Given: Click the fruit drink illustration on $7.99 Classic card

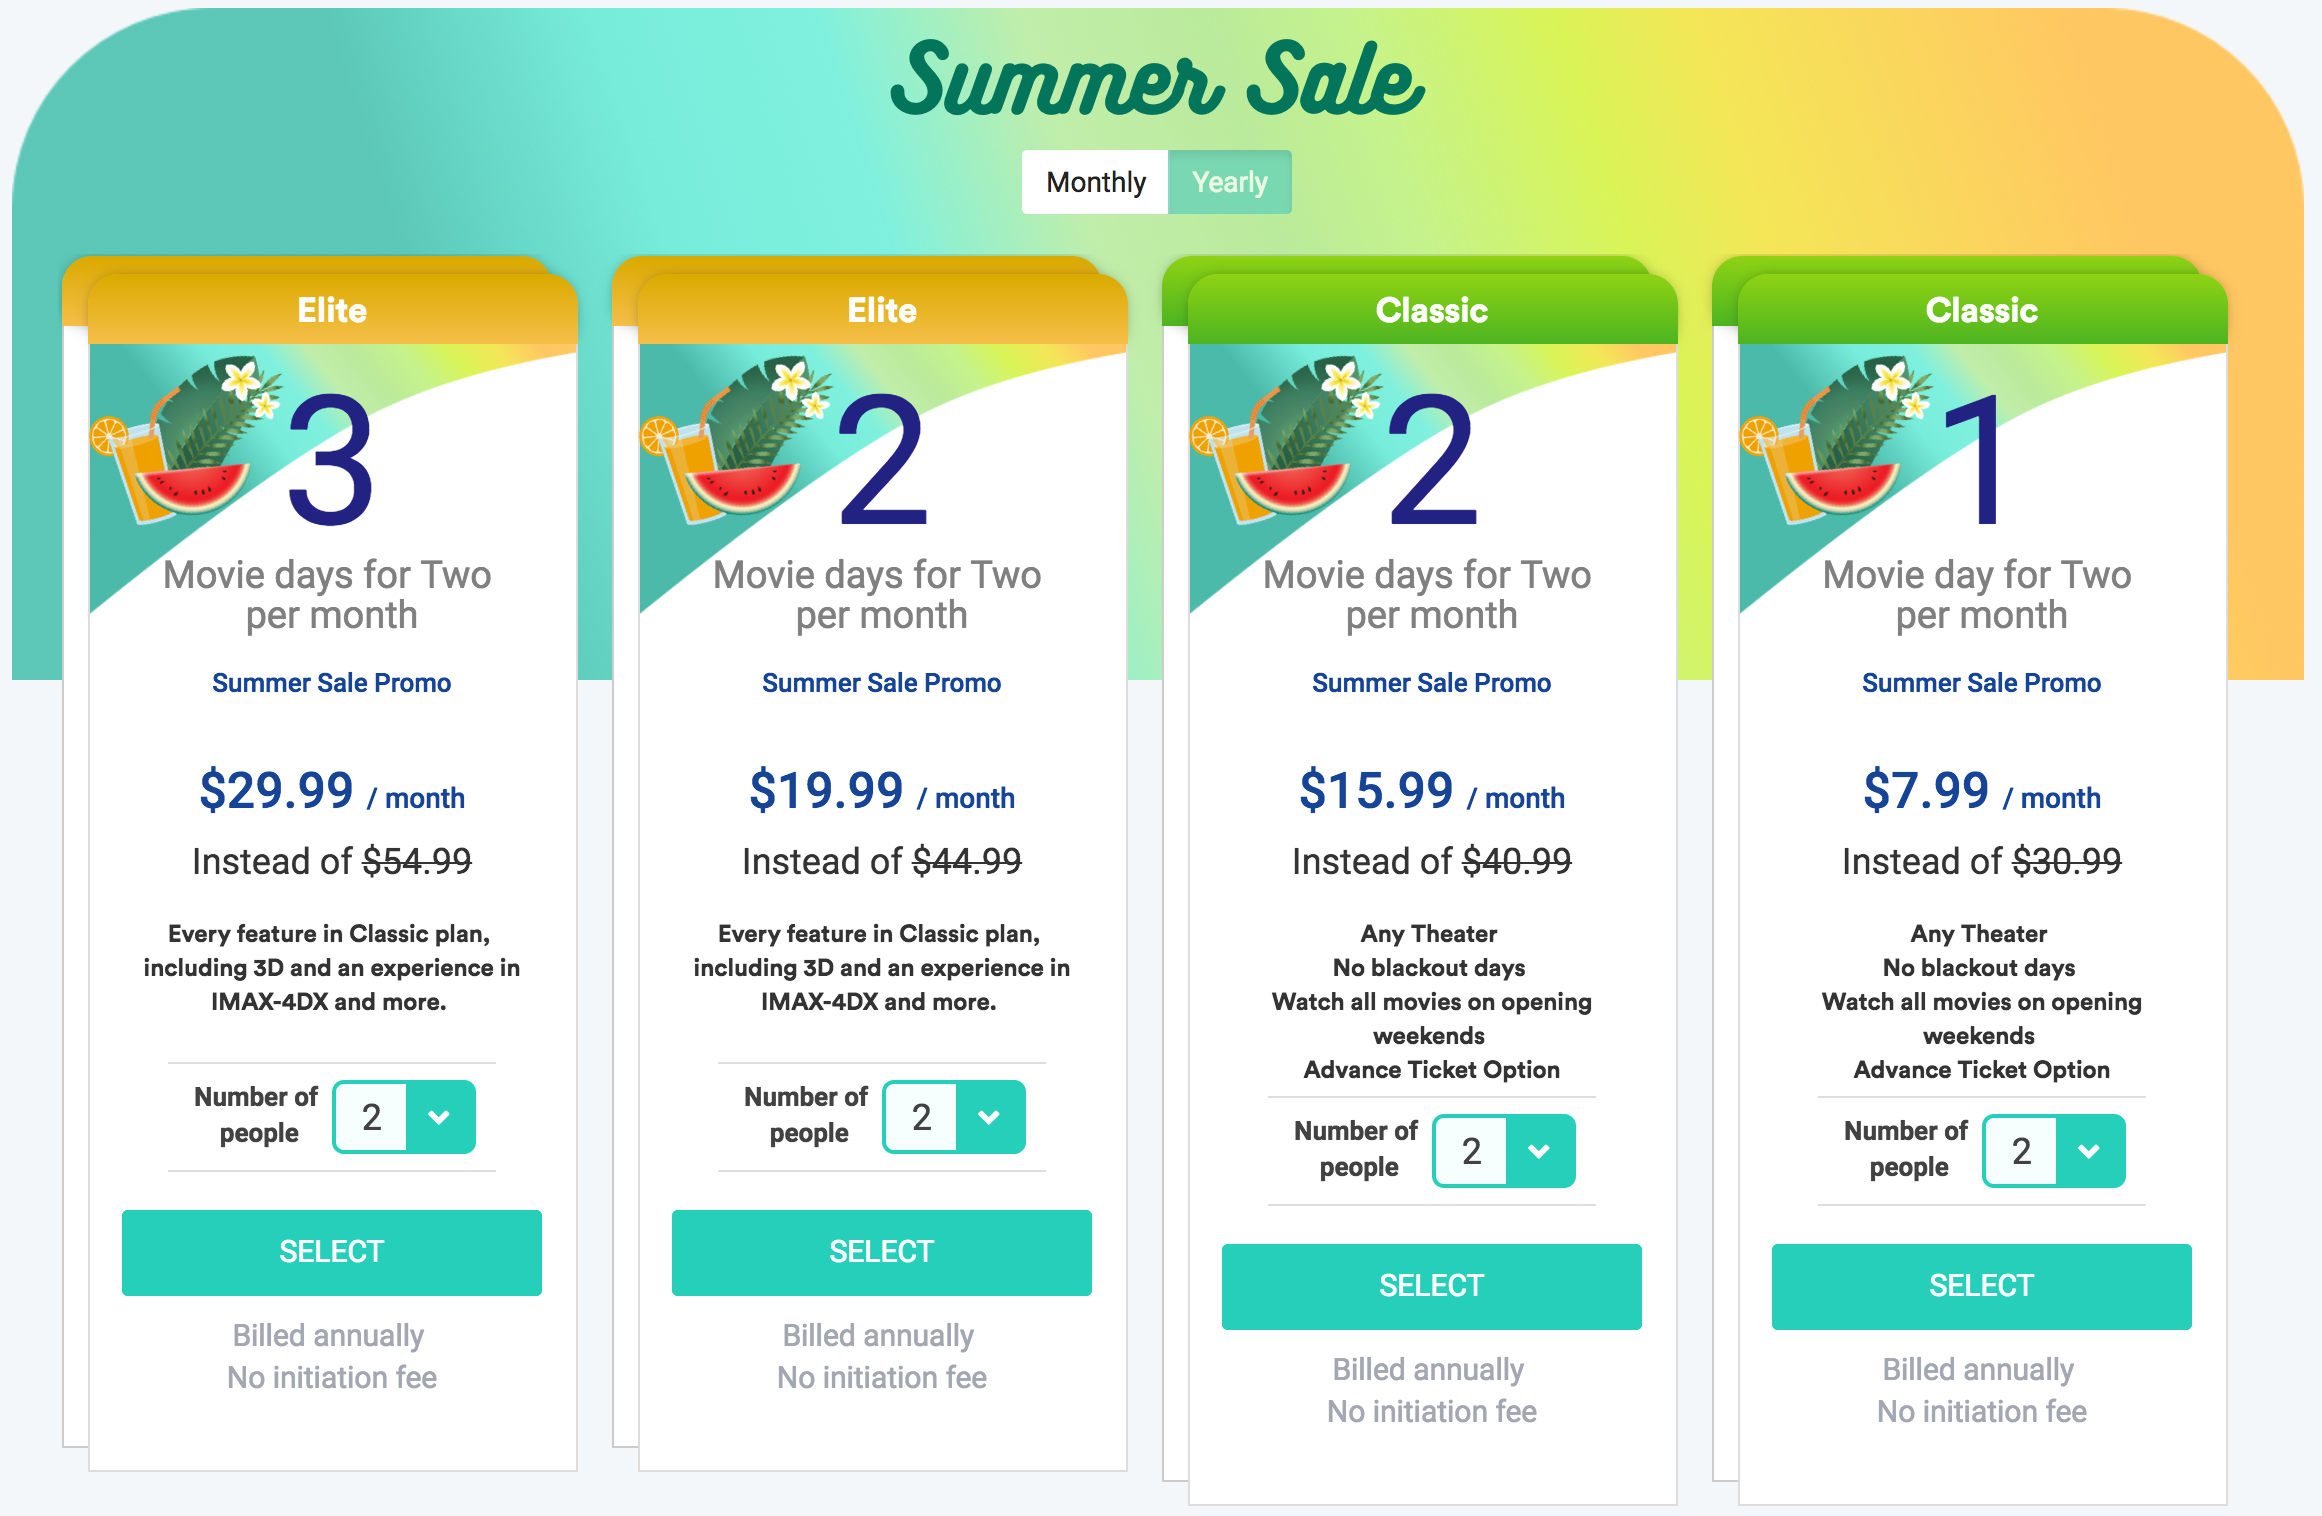Looking at the screenshot, I should (x=1835, y=440).
